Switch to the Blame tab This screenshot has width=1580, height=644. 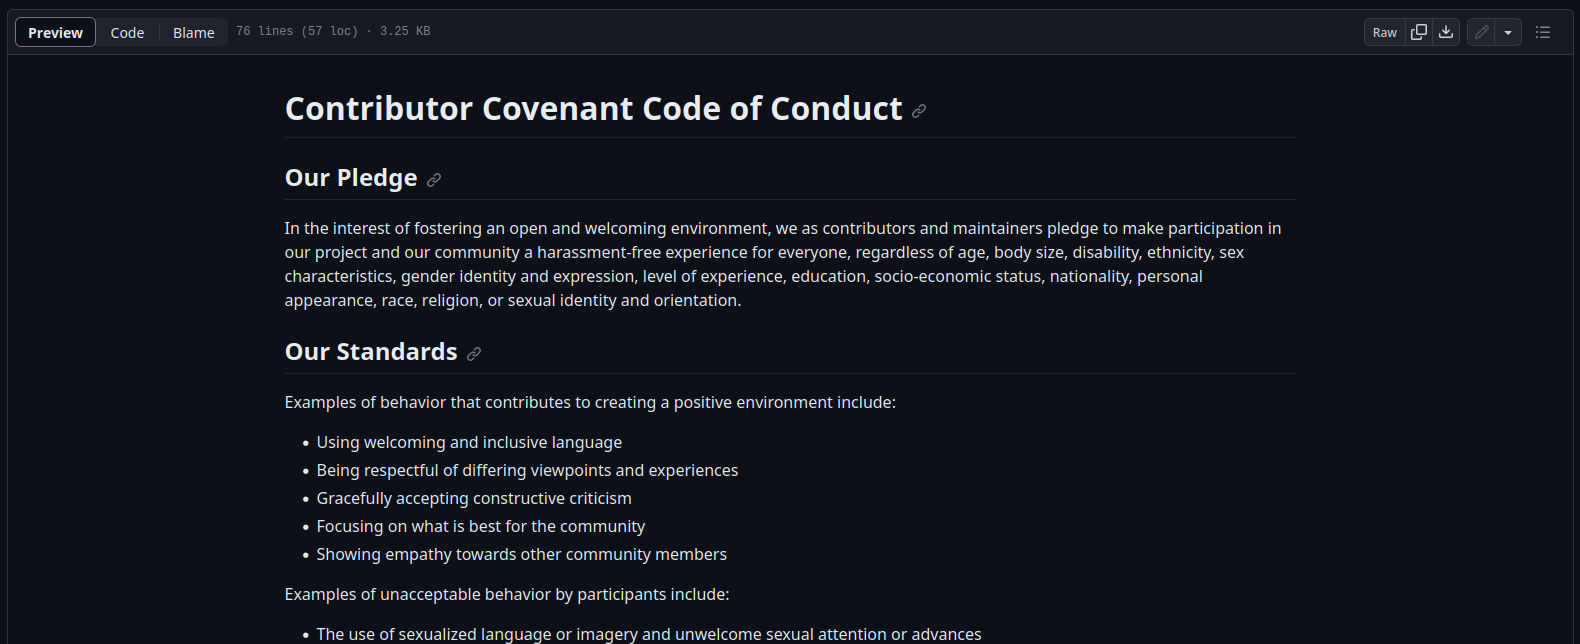(x=193, y=32)
